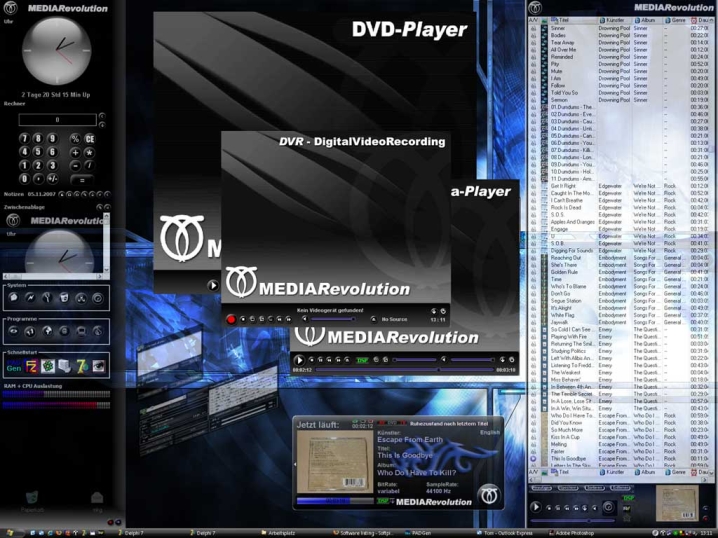Viewport: 718px width, 538px height.
Task: Click the percent key on the calculator
Action: tap(74, 139)
